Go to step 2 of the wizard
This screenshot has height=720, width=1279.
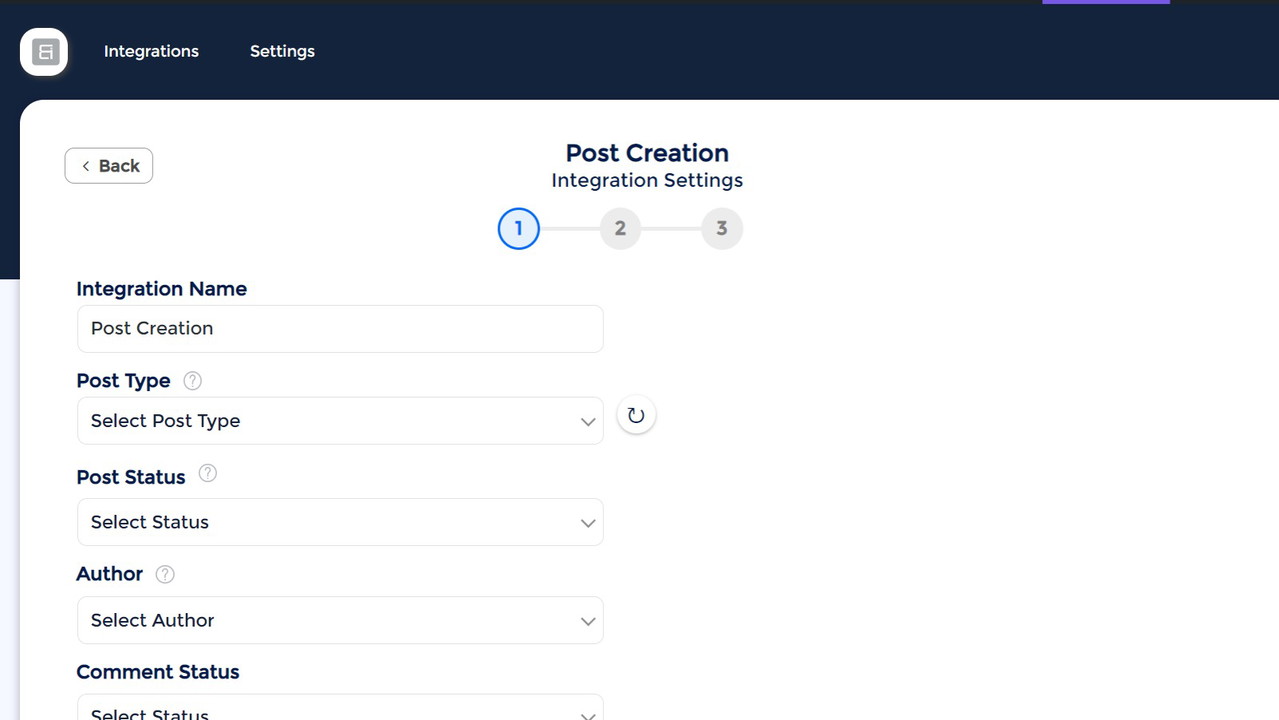pos(620,229)
